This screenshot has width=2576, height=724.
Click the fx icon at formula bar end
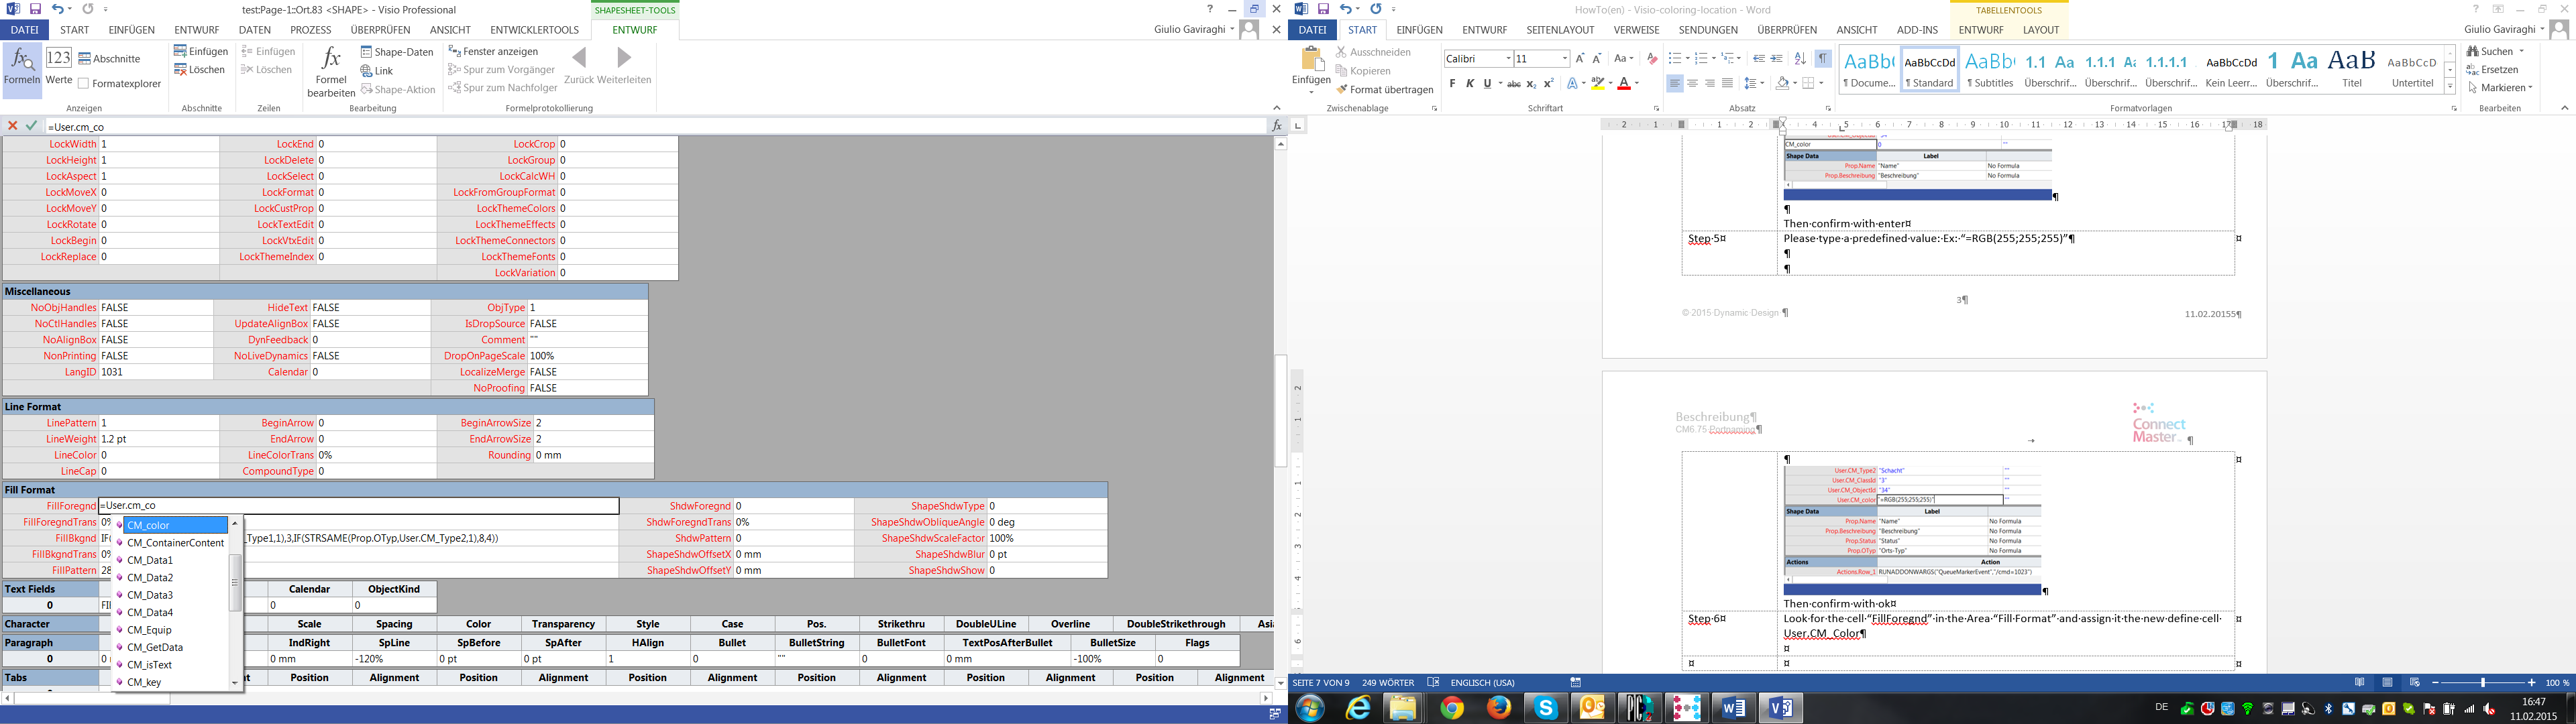click(1277, 126)
